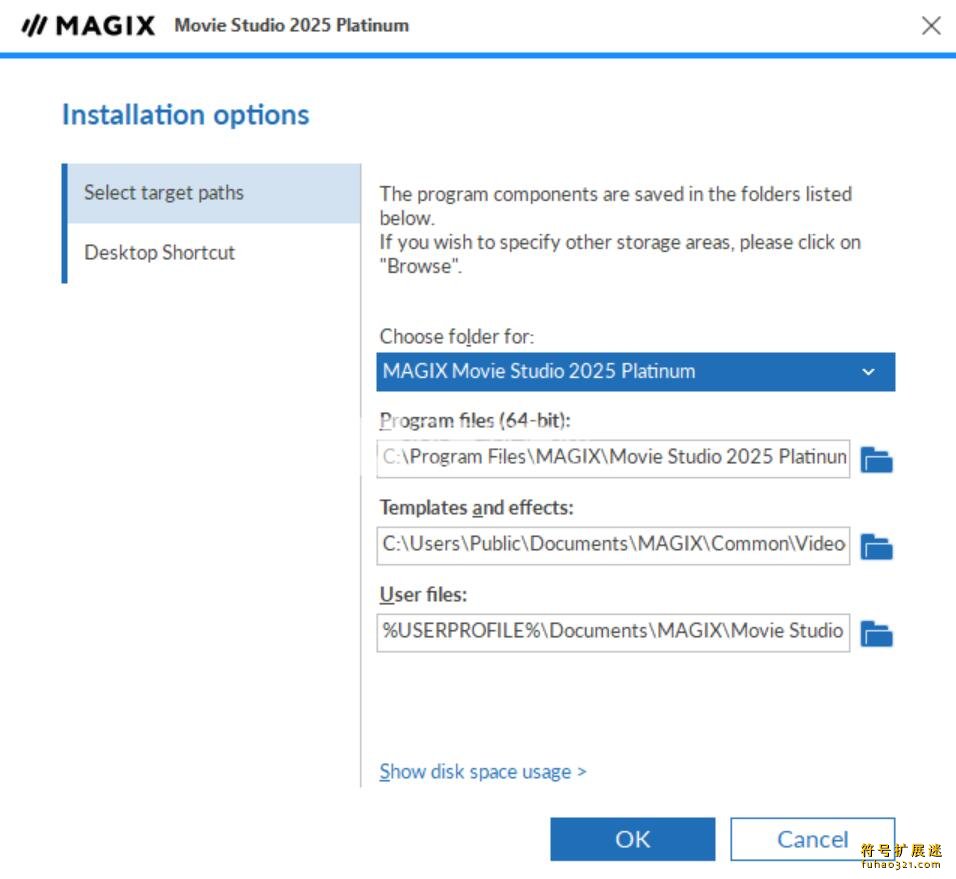Open the Choose folder for dropdown
The height and width of the screenshot is (879, 956).
tap(635, 371)
